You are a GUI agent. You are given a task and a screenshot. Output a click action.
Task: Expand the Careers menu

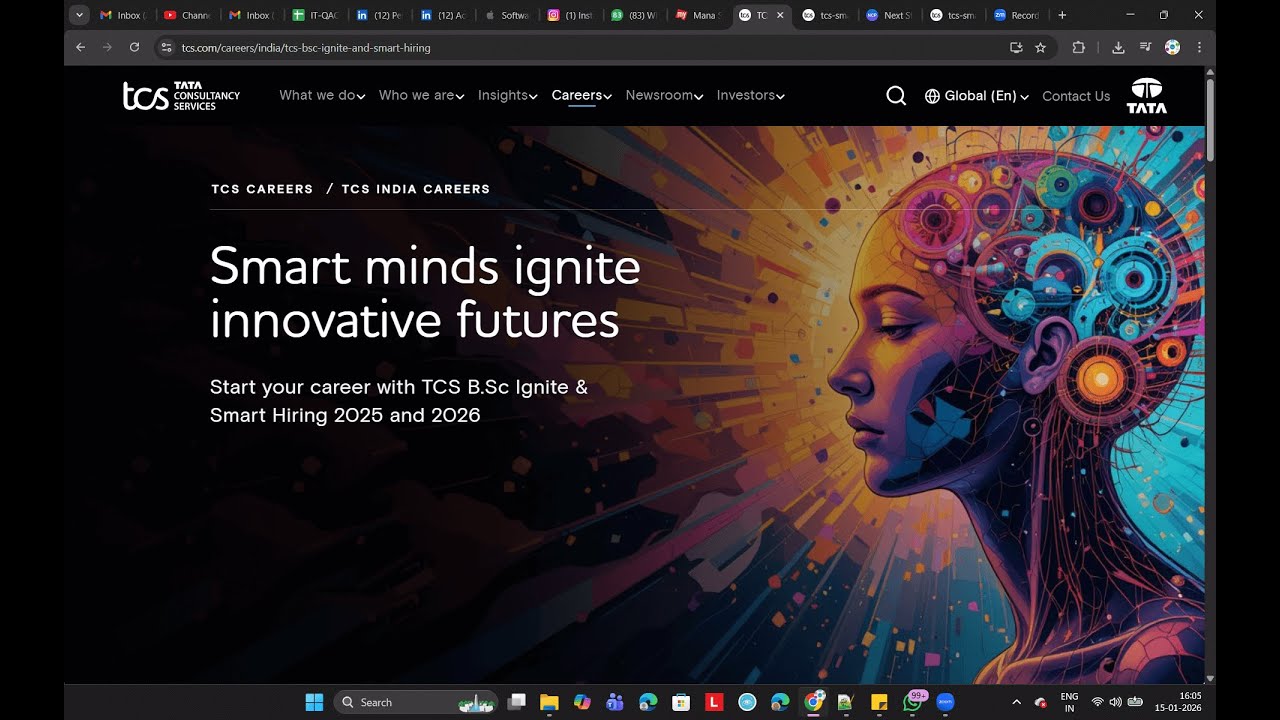pos(582,95)
